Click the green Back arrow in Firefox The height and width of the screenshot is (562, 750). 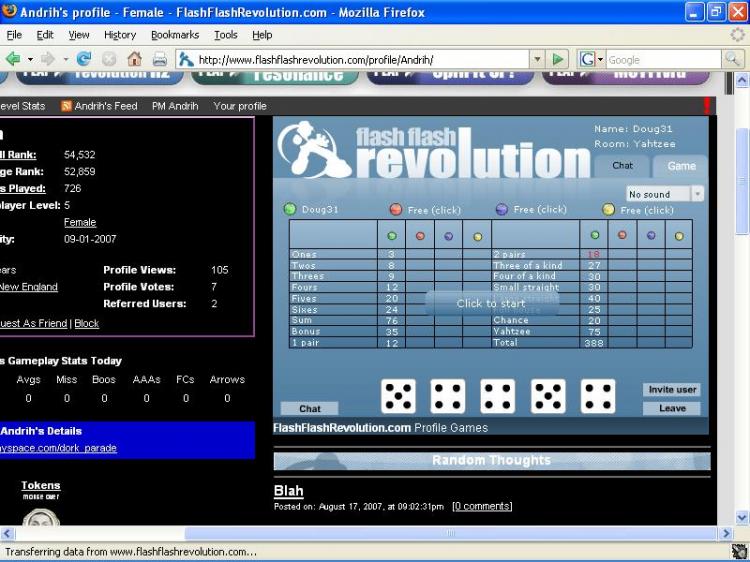pos(13,59)
